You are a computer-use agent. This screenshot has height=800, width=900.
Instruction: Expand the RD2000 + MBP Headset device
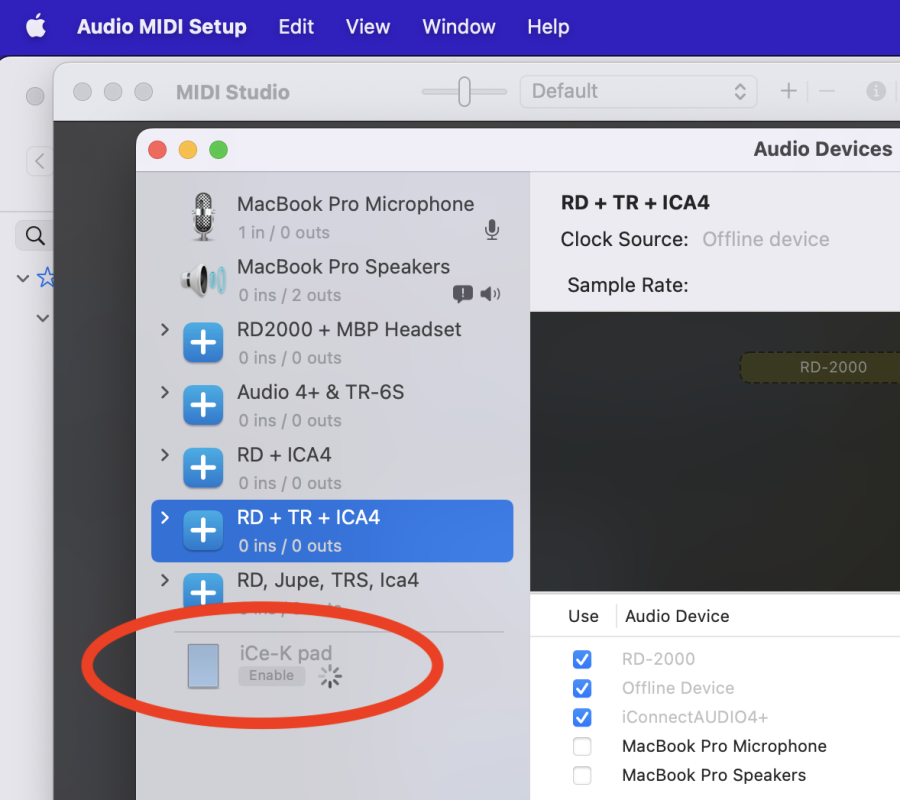point(165,329)
